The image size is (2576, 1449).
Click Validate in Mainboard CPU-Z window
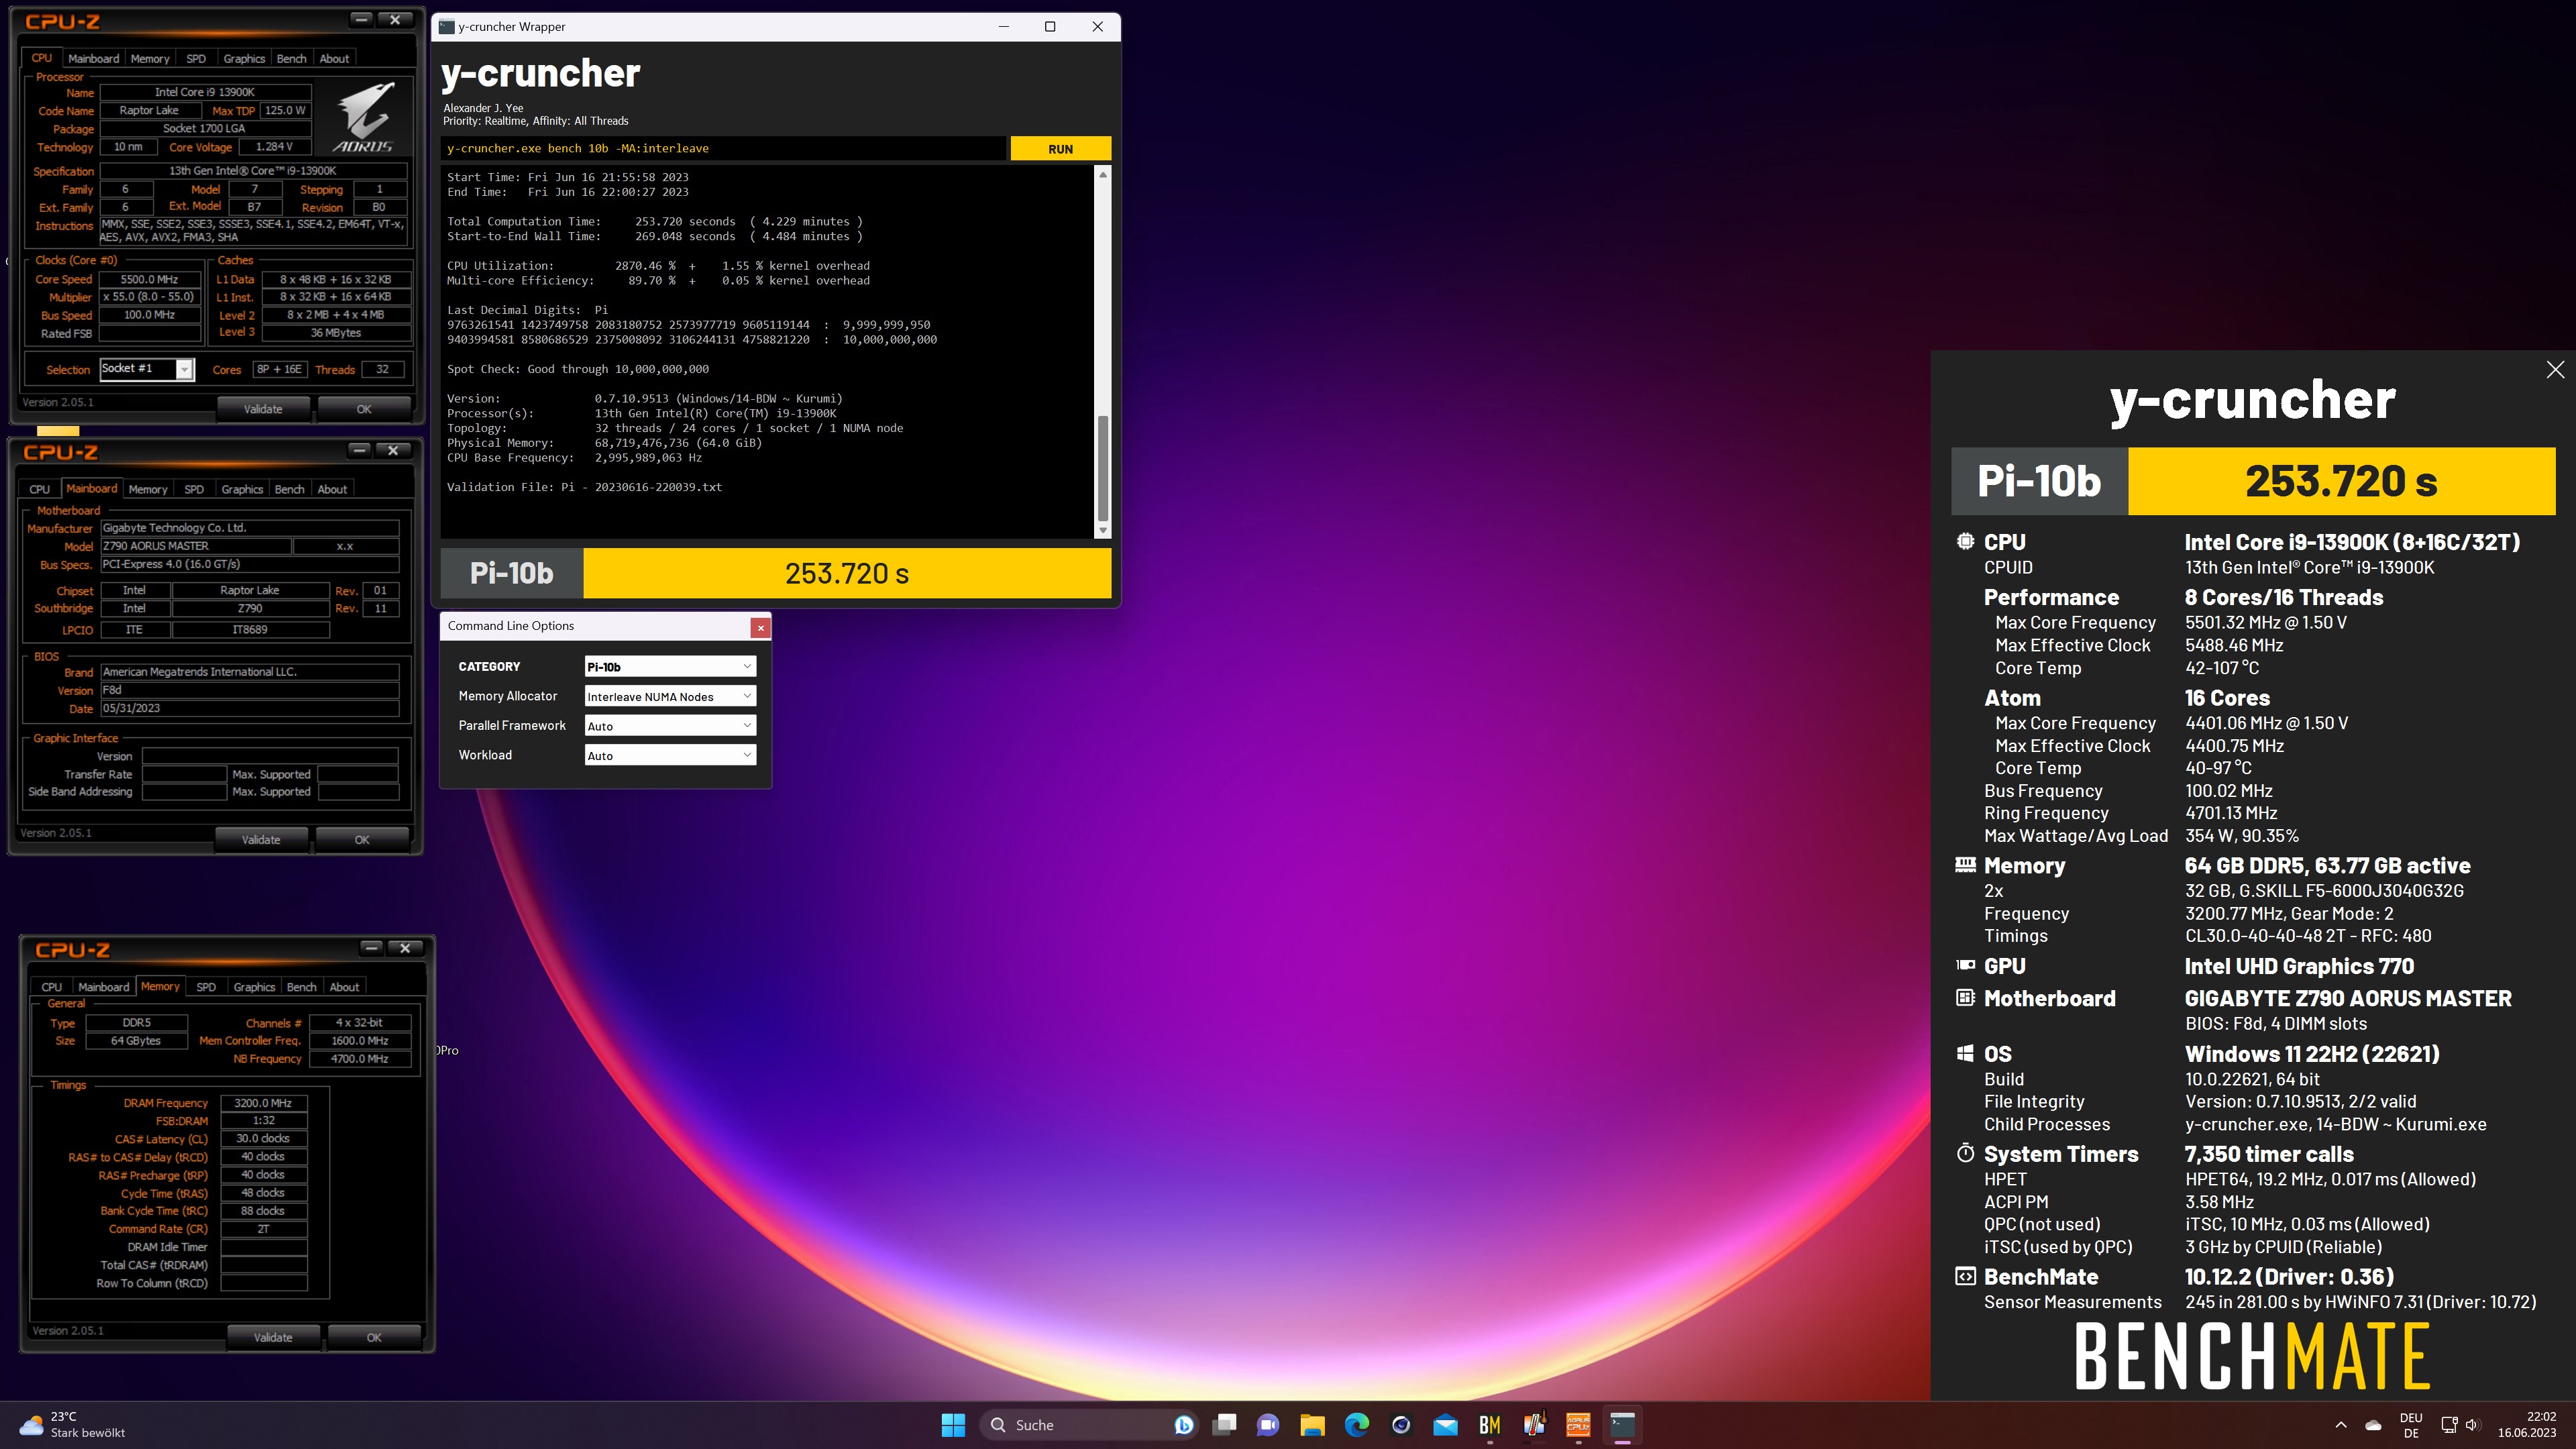point(261,840)
